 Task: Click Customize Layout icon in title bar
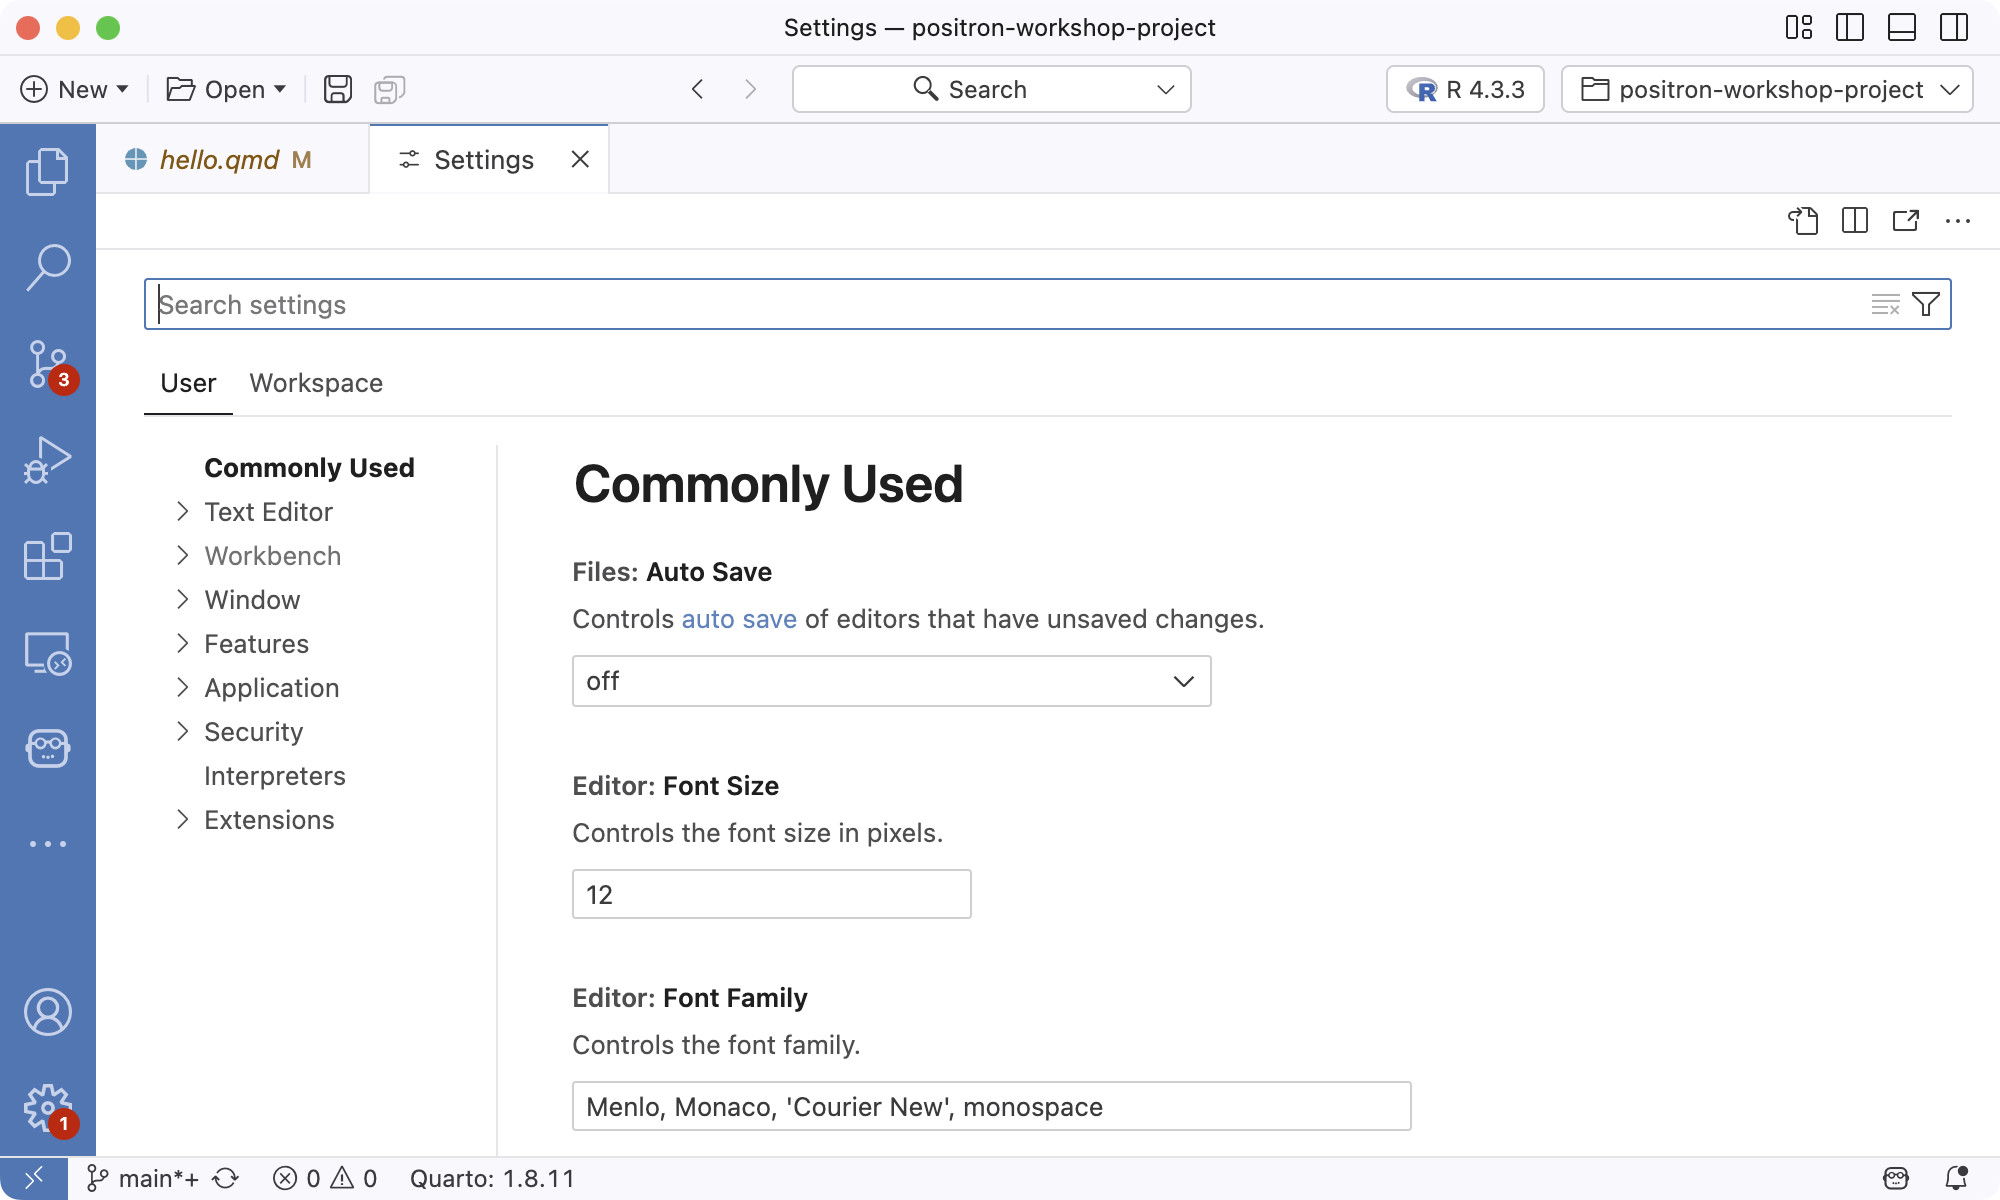(x=1799, y=27)
